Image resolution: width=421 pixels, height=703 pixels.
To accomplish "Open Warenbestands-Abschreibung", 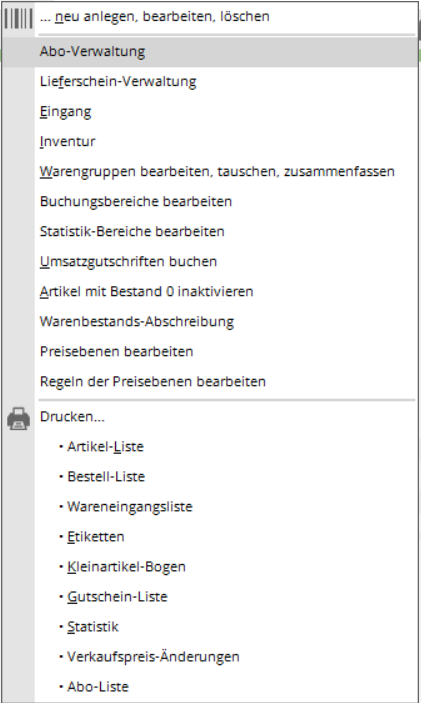I will [x=210, y=322].
